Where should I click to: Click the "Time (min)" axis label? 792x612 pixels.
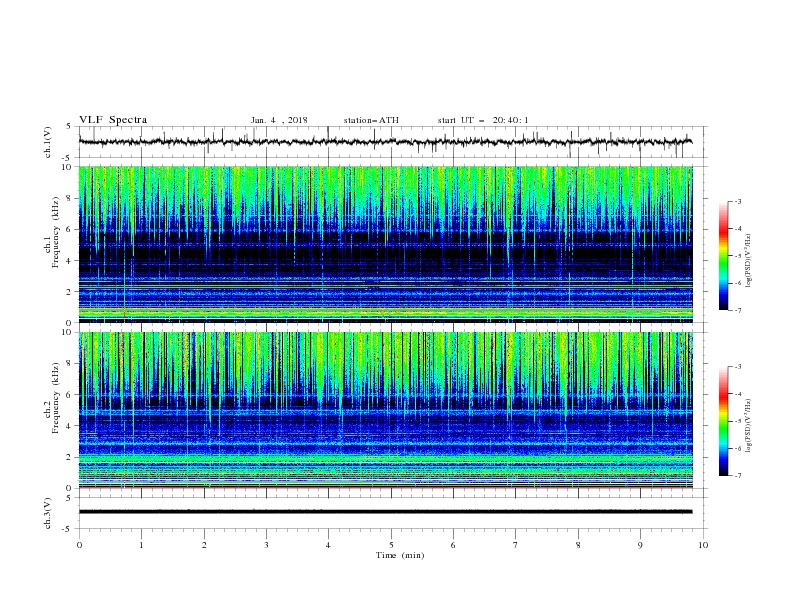tap(400, 555)
